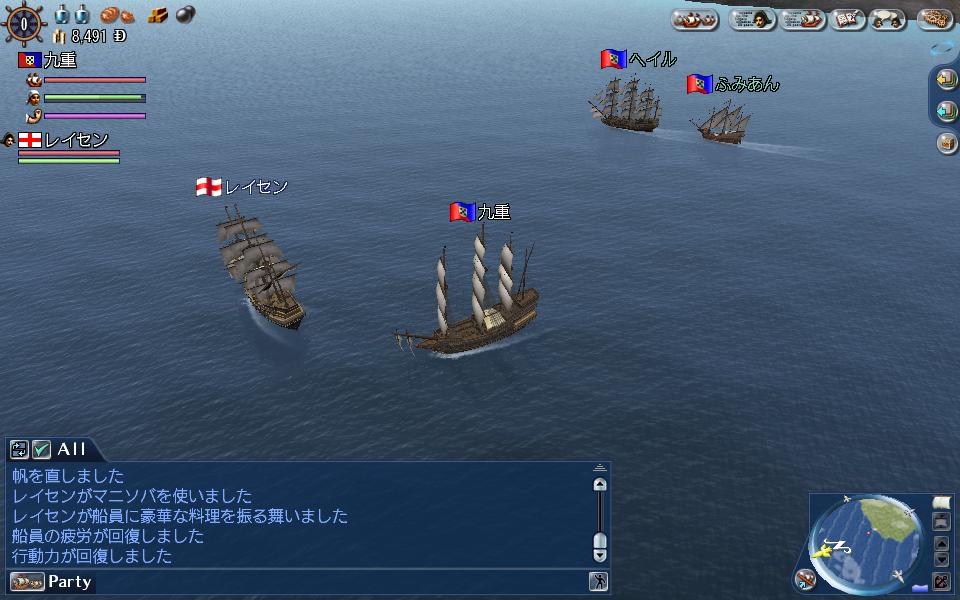Click the ship's wheel speed indicator

[x=24, y=24]
